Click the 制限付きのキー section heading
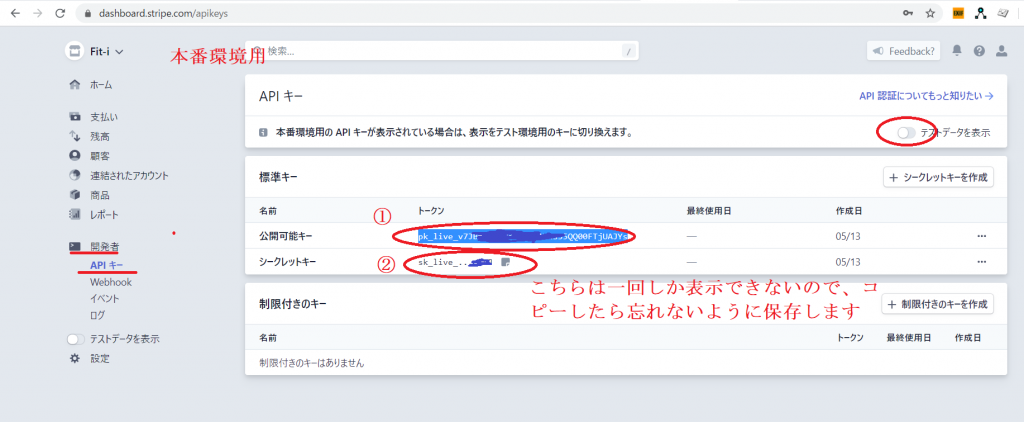Viewport: 1024px width, 422px height. tap(293, 304)
